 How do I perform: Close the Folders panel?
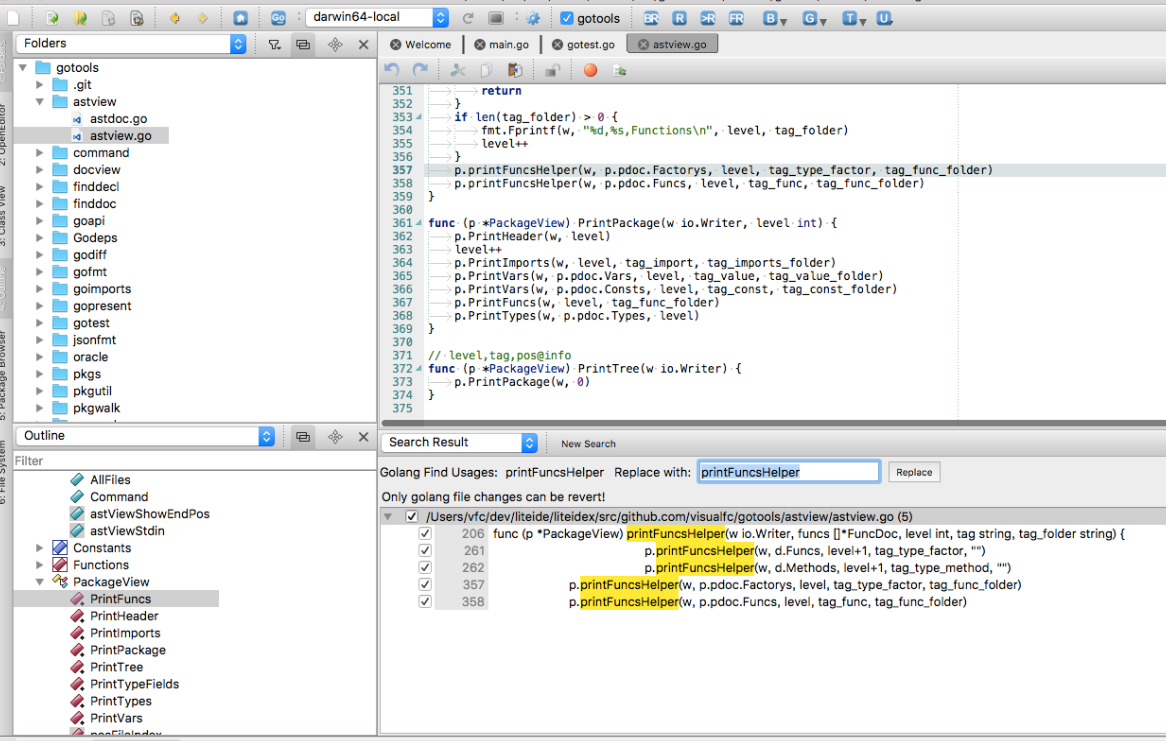(x=364, y=45)
